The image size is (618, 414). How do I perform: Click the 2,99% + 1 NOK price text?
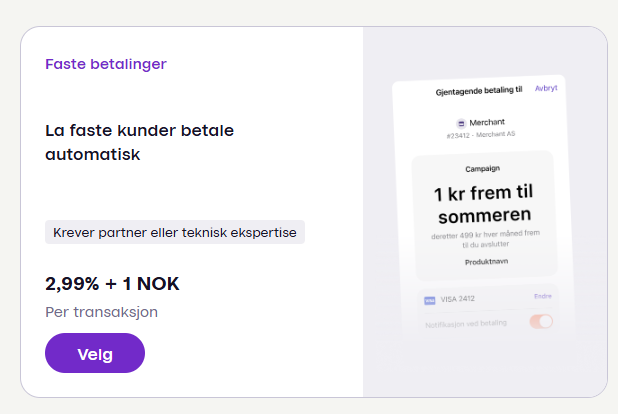click(x=112, y=283)
